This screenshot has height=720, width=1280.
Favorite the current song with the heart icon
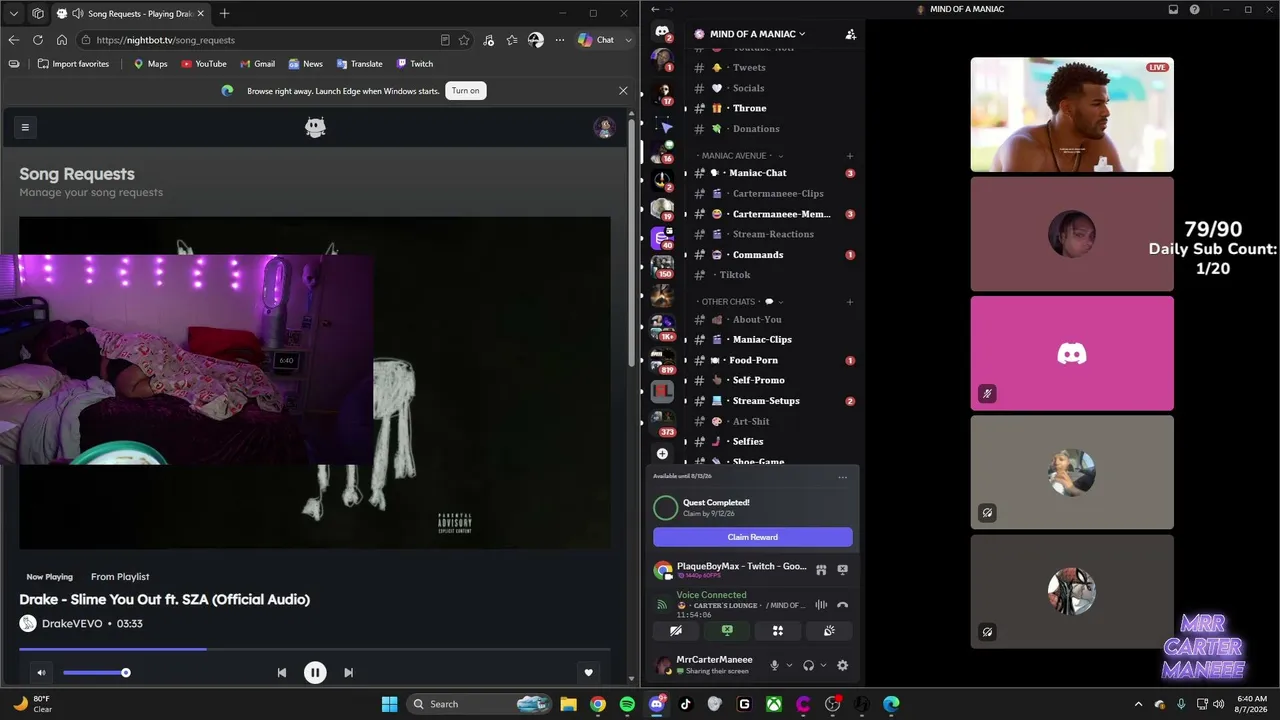click(588, 673)
